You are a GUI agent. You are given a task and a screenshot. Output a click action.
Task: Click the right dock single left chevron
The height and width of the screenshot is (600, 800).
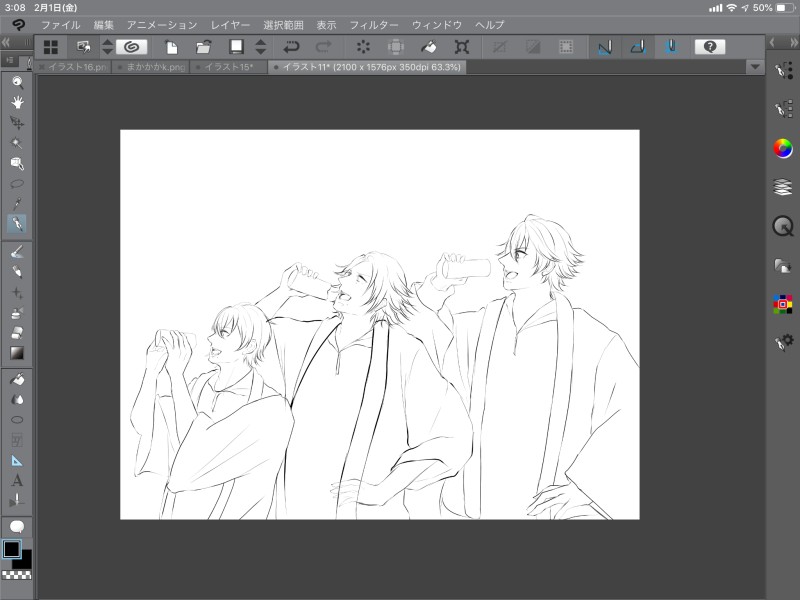[x=772, y=43]
